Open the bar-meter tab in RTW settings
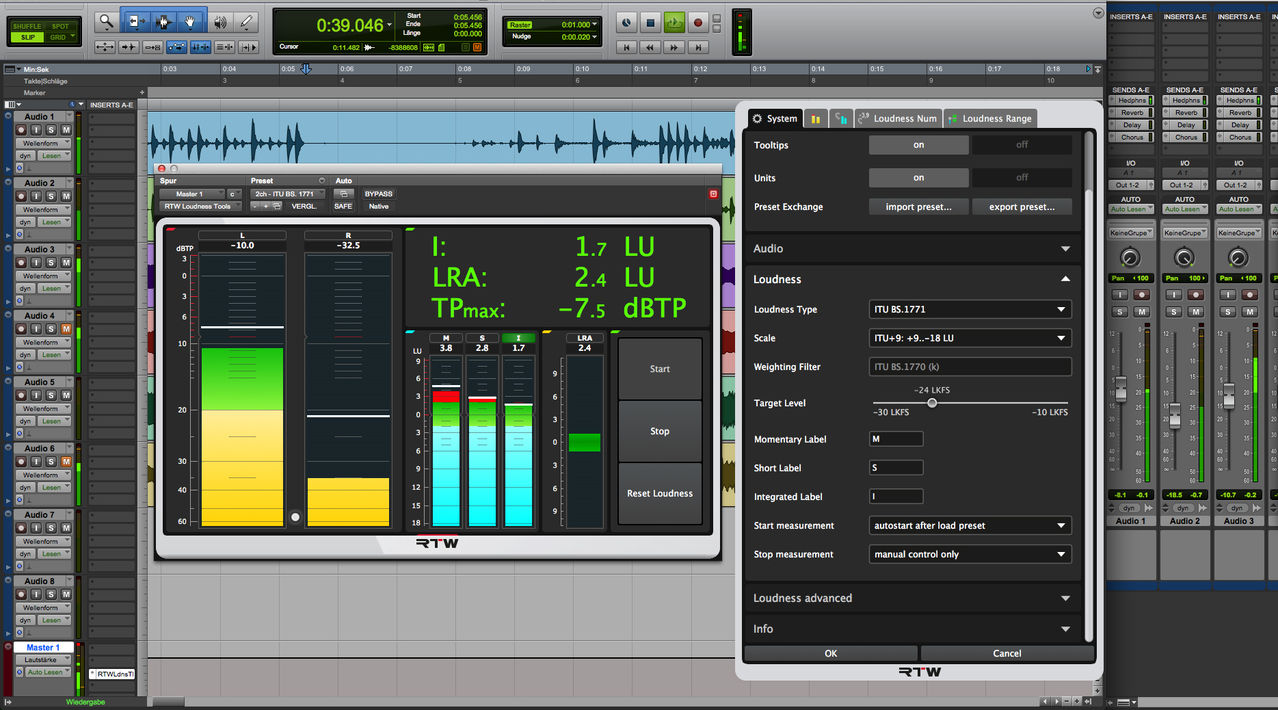 click(815, 119)
